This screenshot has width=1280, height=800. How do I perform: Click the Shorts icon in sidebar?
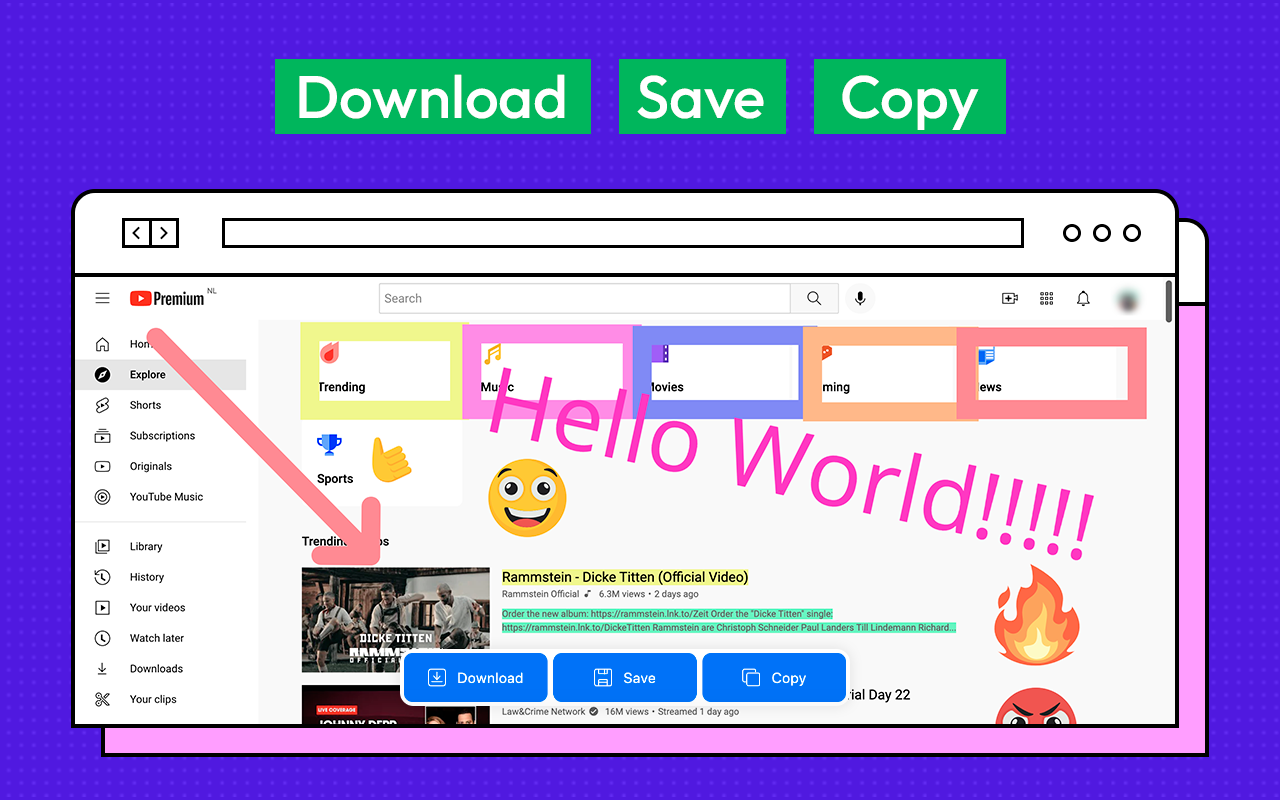[x=102, y=405]
